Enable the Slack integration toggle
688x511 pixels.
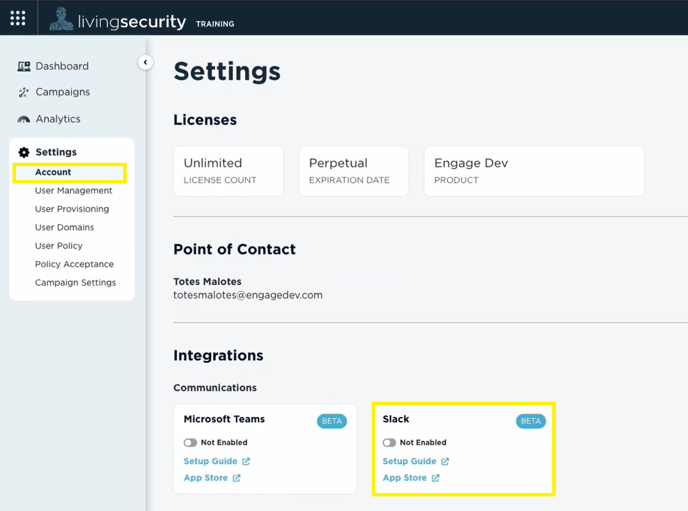(389, 443)
